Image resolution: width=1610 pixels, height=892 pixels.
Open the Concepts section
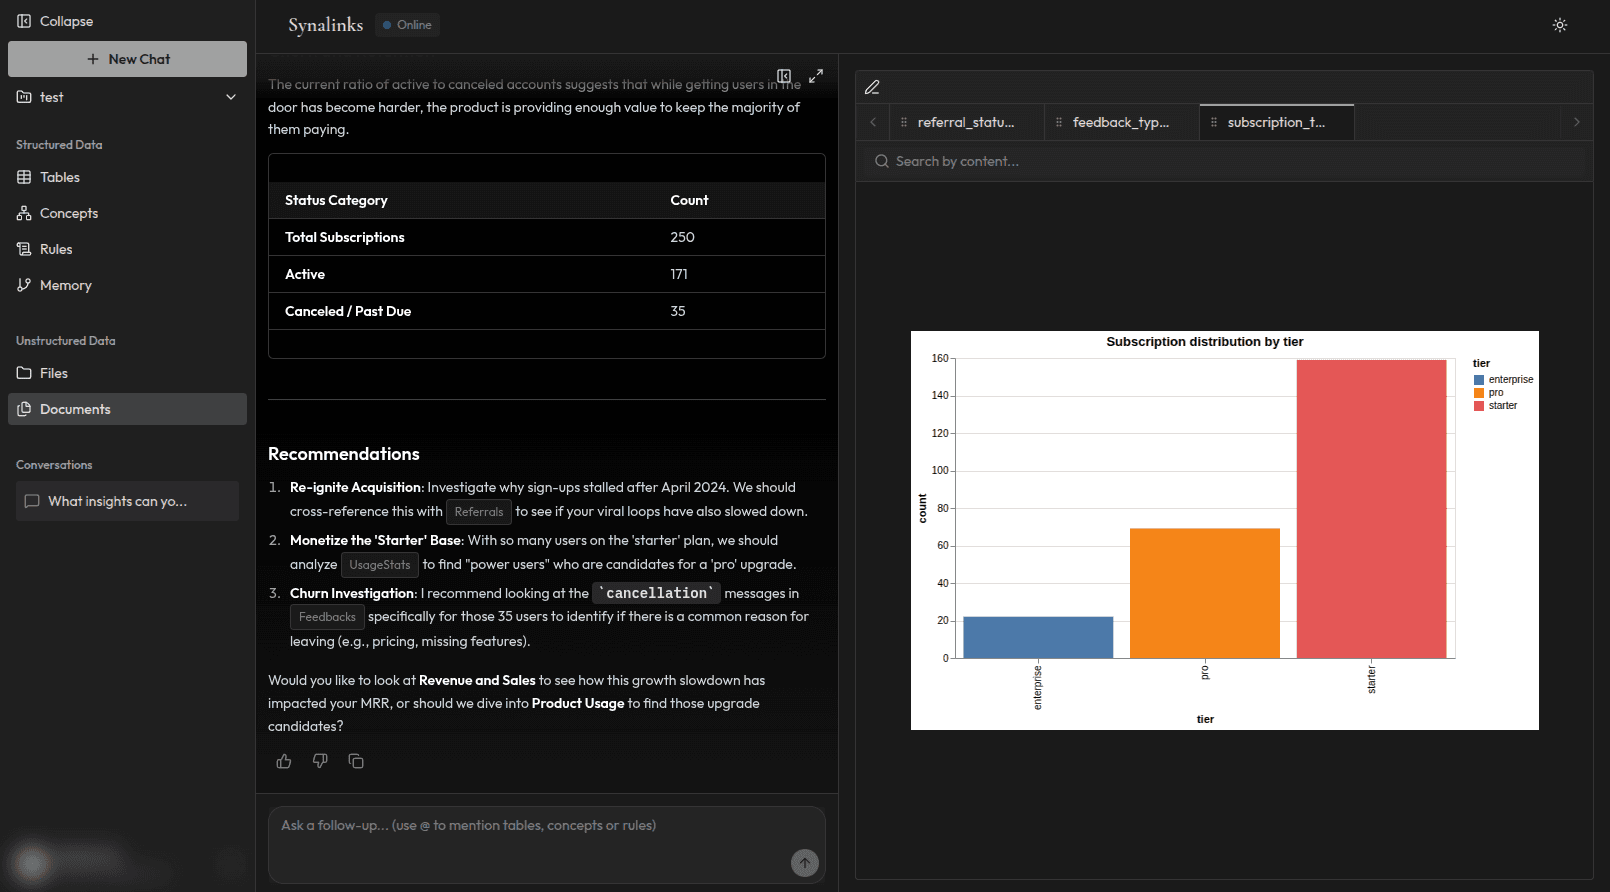[68, 213]
